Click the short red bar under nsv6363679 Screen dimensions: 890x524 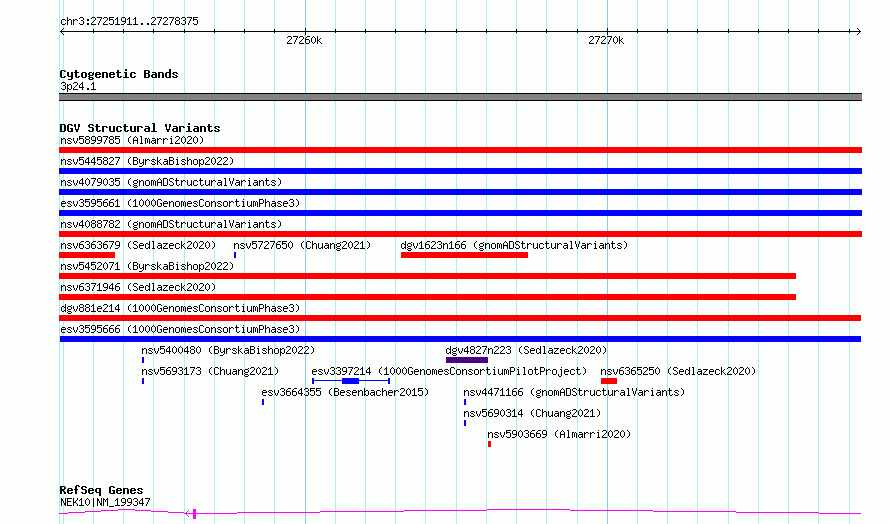tap(87, 255)
